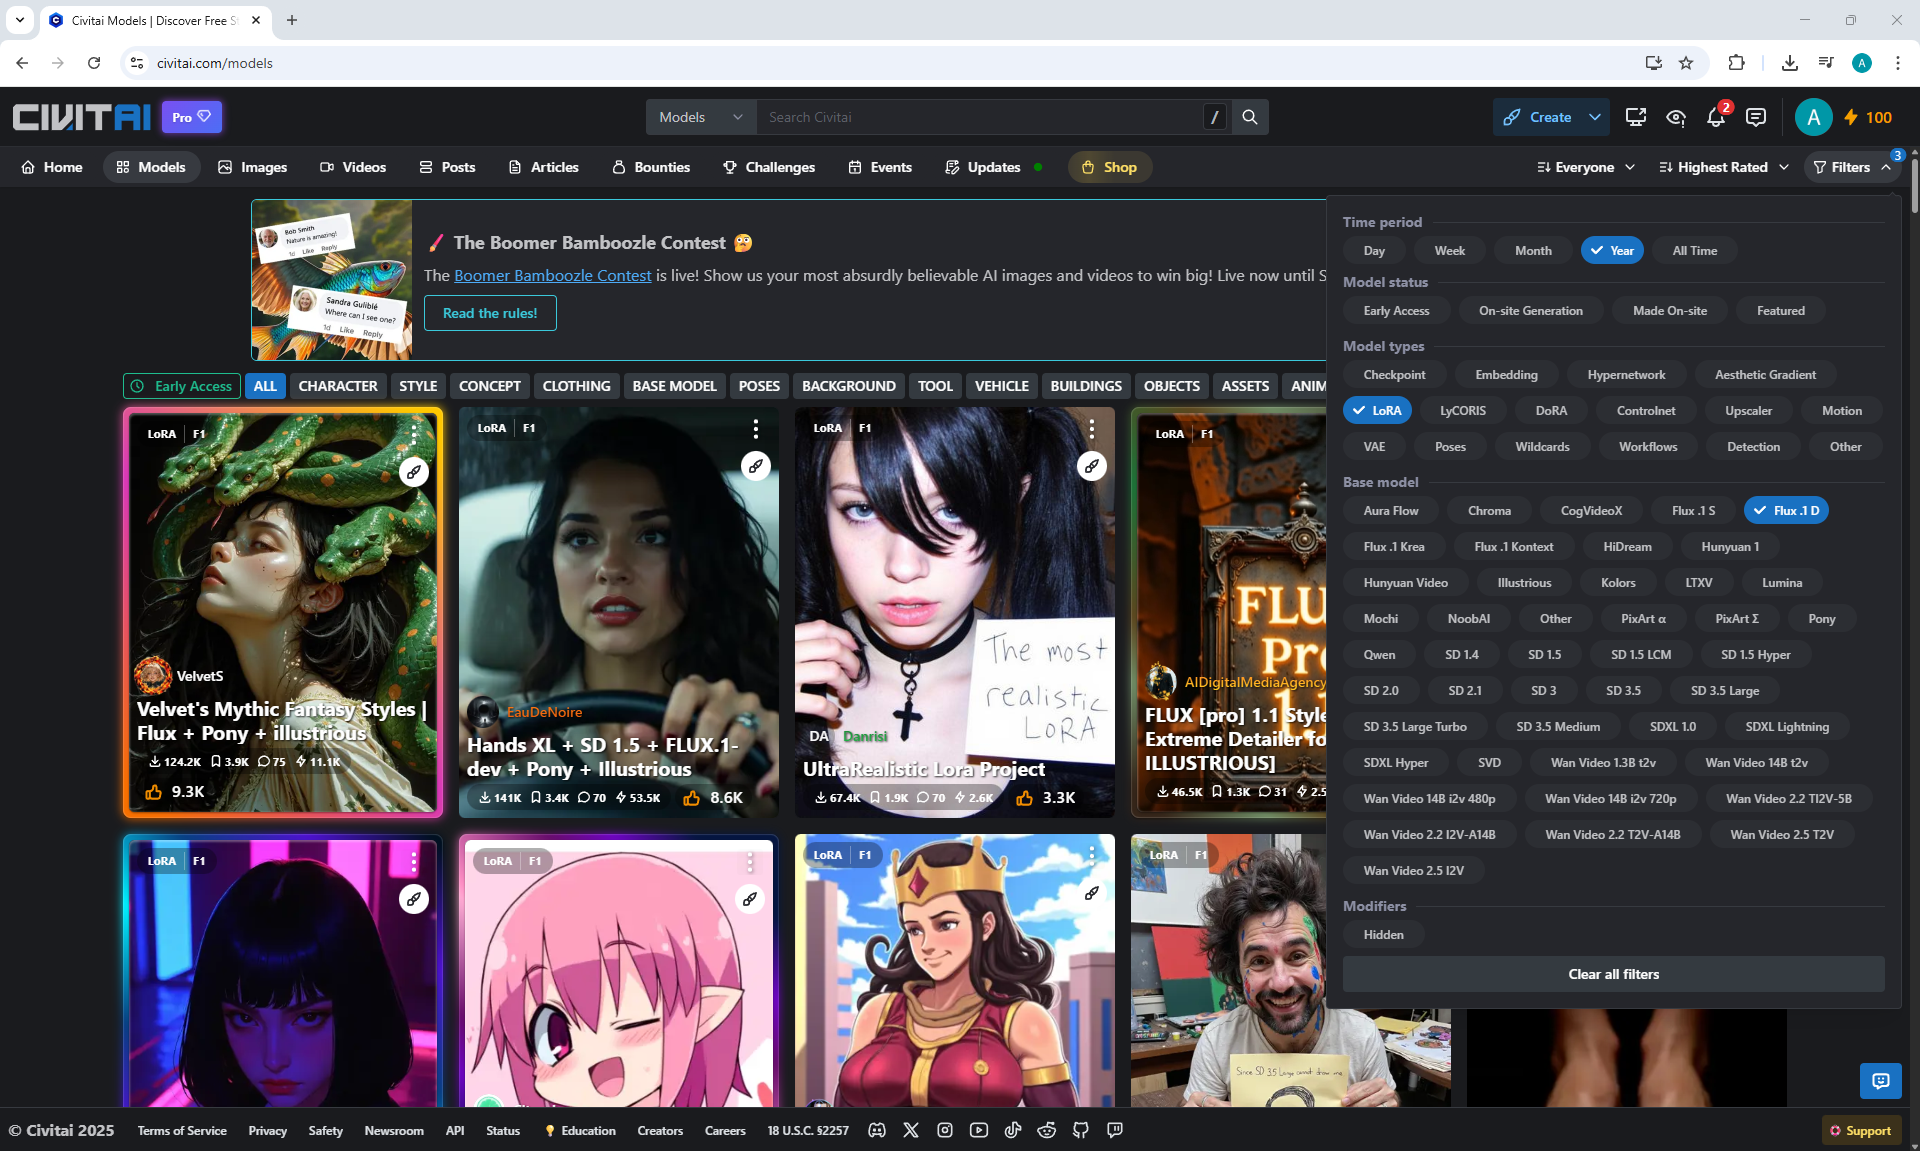The height and width of the screenshot is (1151, 1920).
Task: Expand the Models search category dropdown
Action: pos(701,117)
